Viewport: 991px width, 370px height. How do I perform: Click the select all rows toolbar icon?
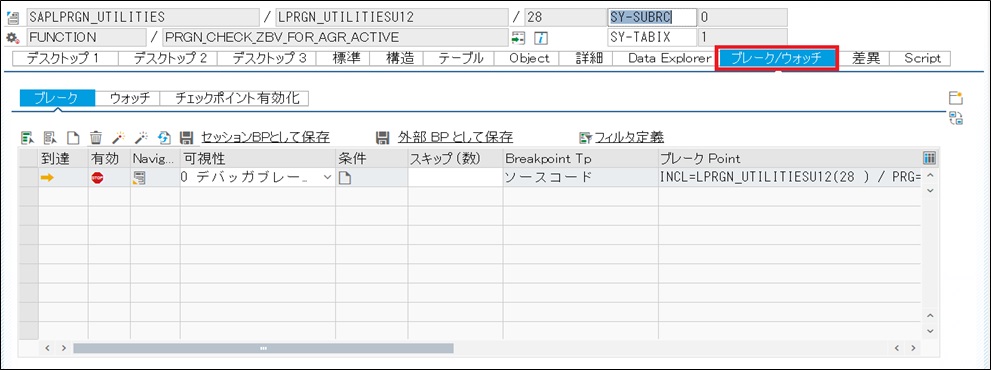(x=27, y=137)
